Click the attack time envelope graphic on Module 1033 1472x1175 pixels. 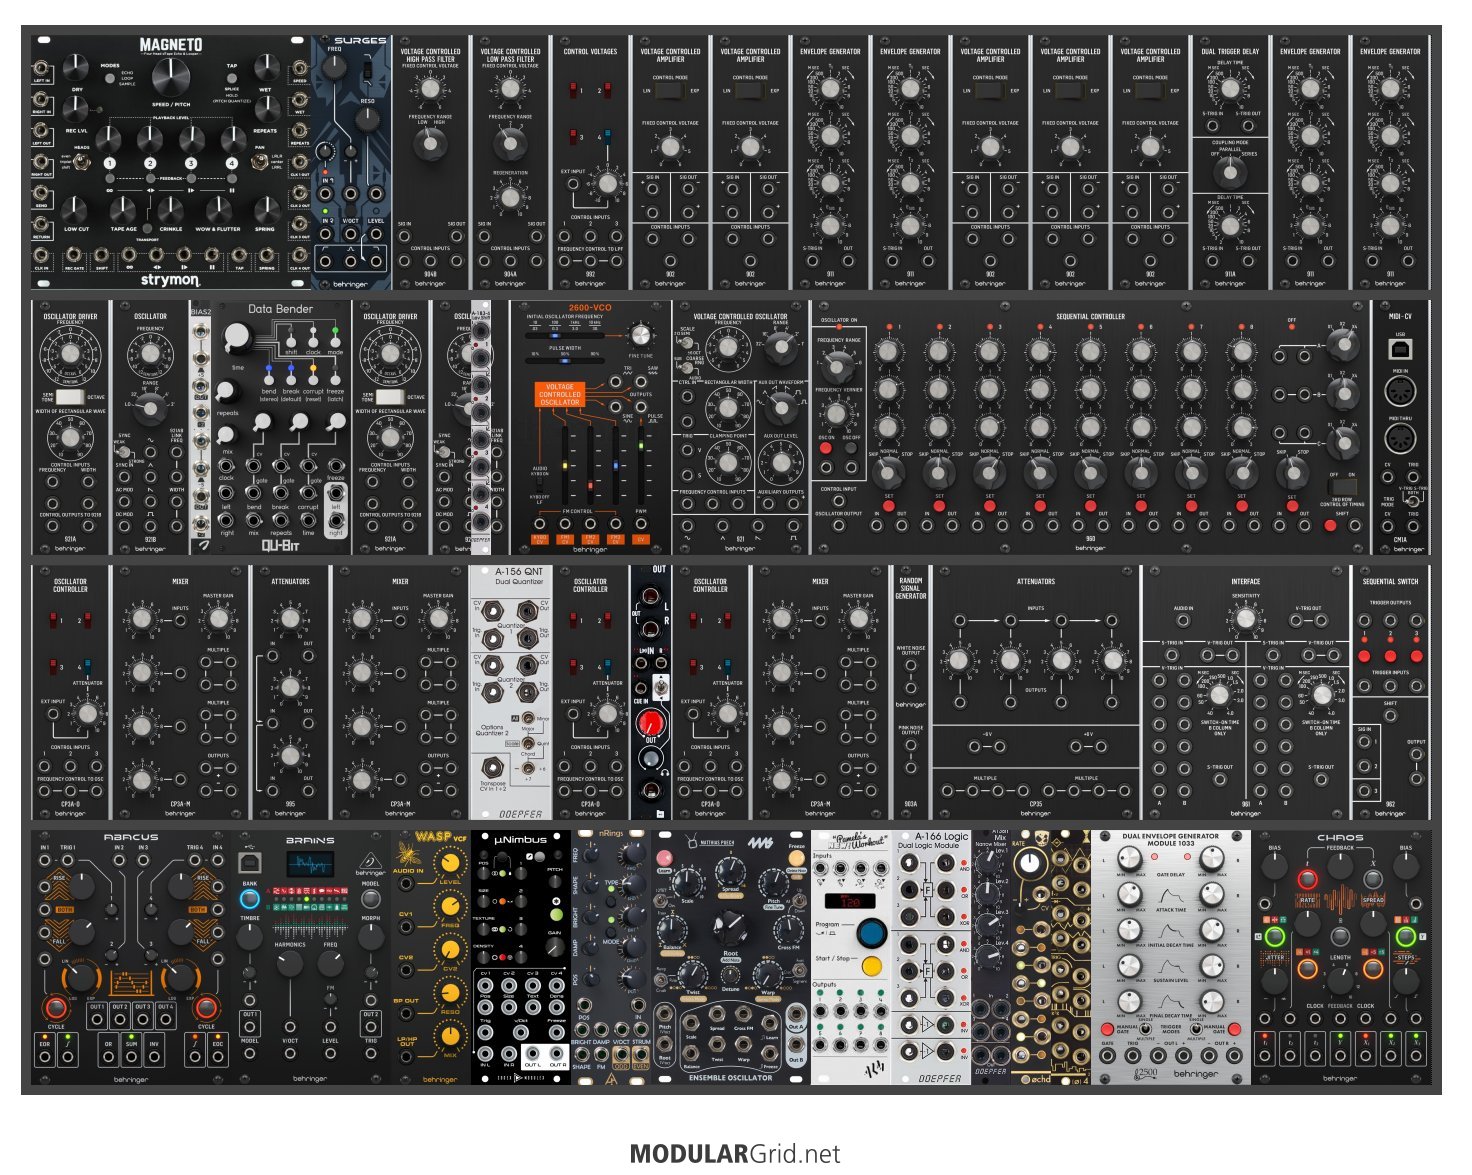click(x=1170, y=896)
